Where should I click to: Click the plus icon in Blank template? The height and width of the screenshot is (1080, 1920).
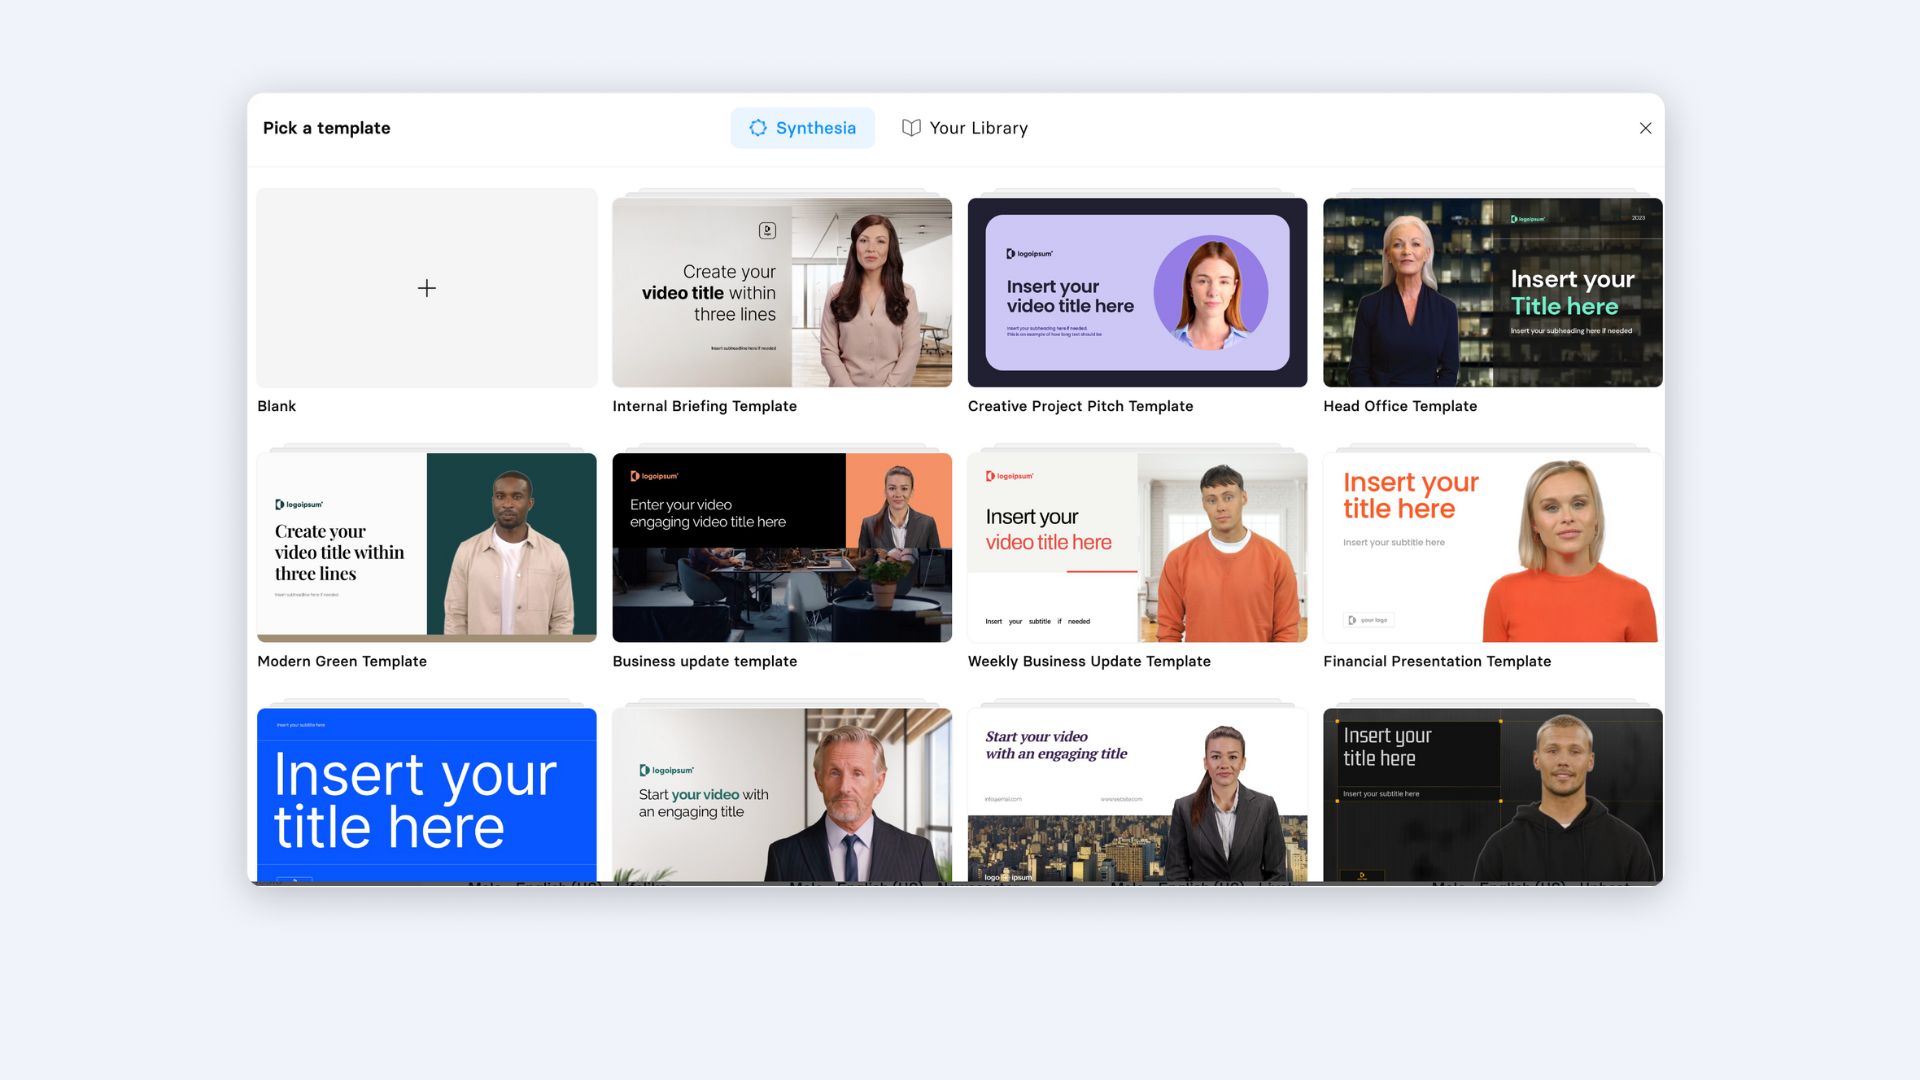[427, 288]
